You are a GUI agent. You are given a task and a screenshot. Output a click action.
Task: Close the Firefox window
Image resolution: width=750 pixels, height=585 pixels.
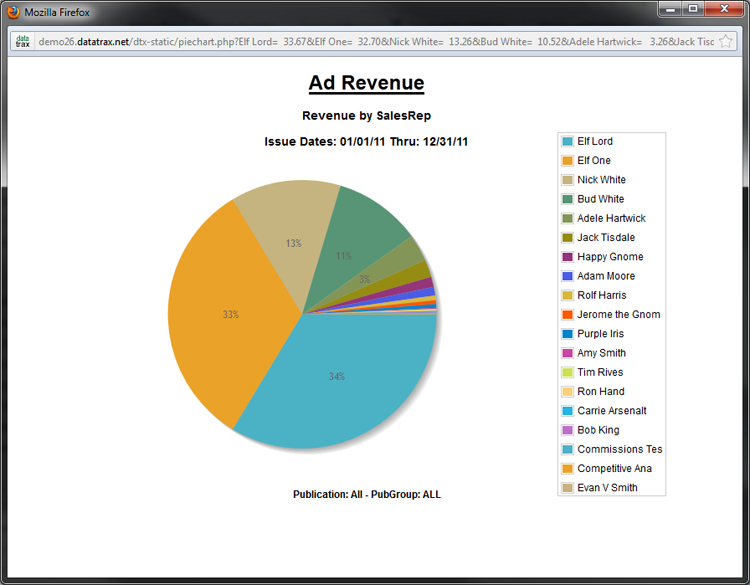[x=724, y=9]
